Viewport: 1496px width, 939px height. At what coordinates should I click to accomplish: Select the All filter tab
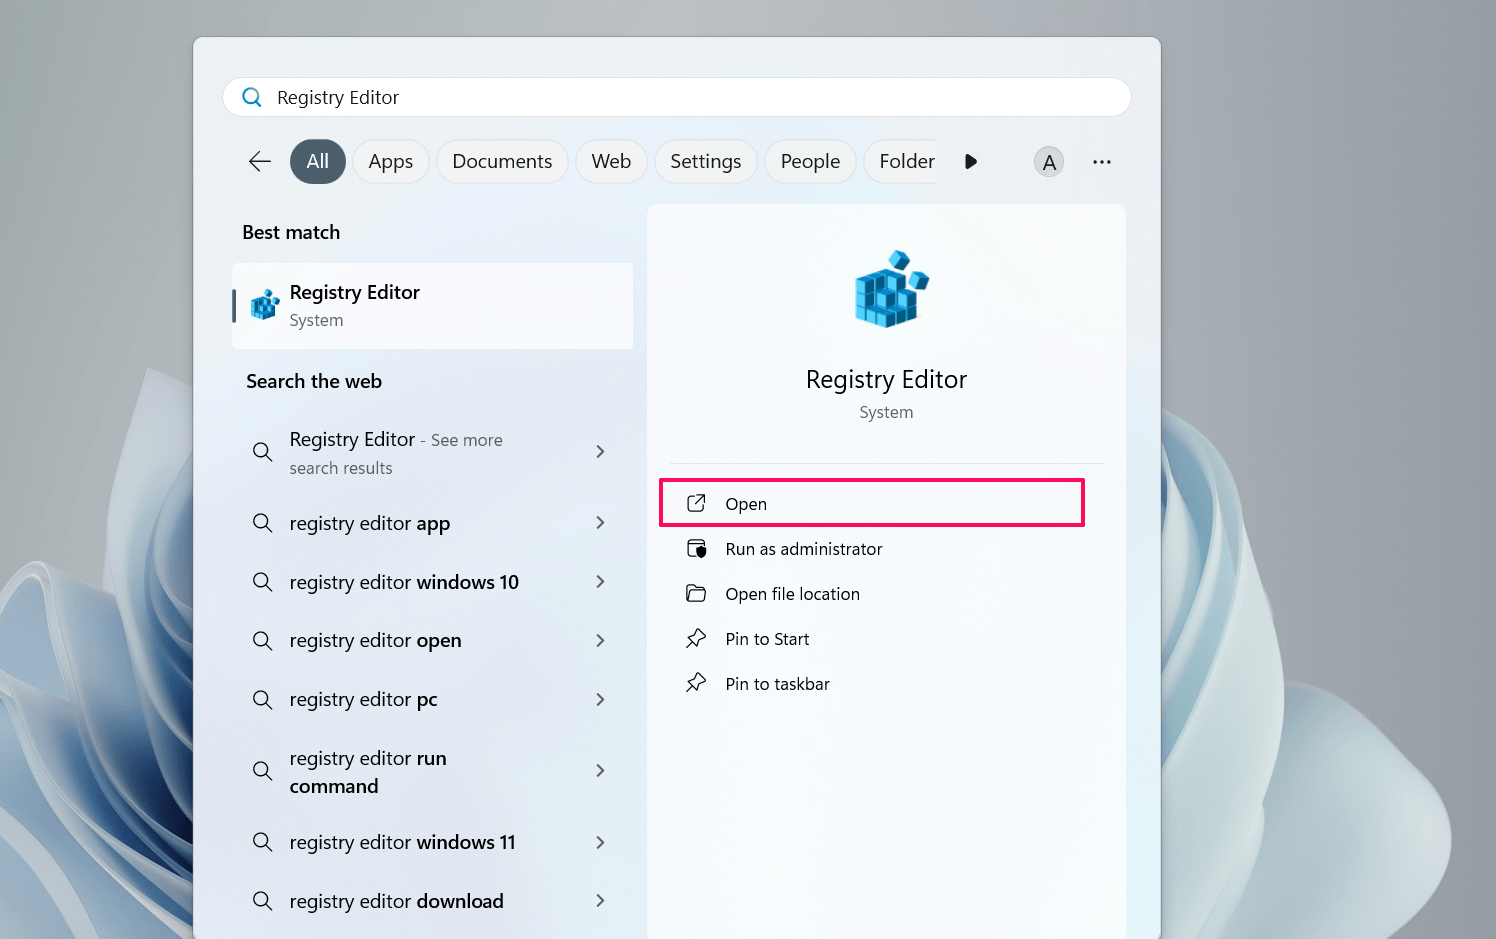pos(318,162)
